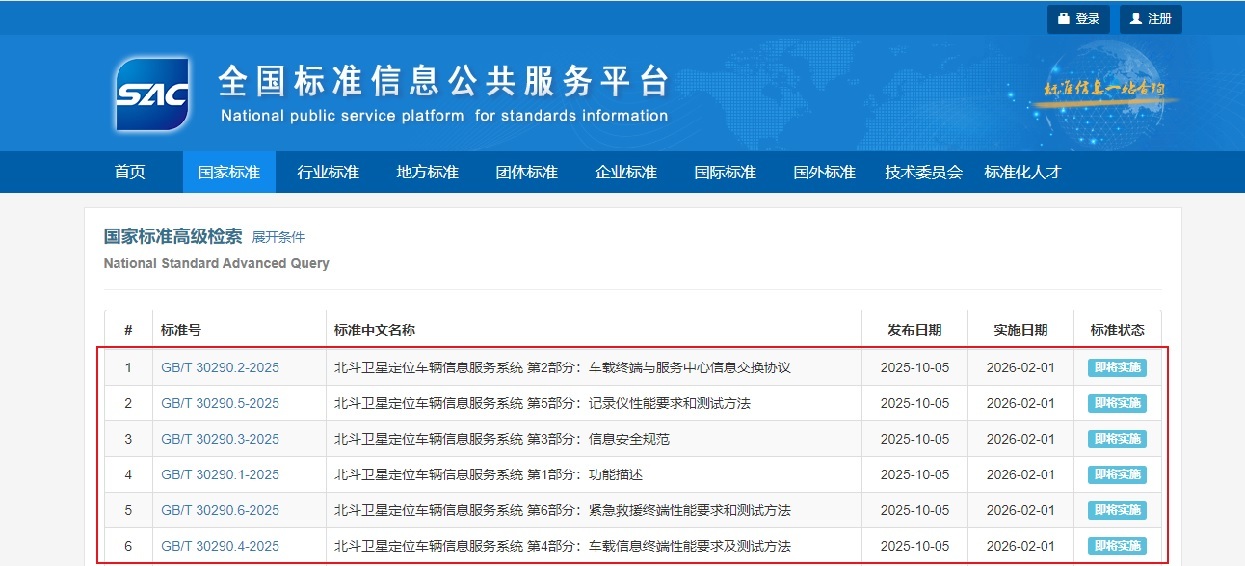Select the 国家标准 navigation tab
This screenshot has width=1245, height=566.
point(229,172)
